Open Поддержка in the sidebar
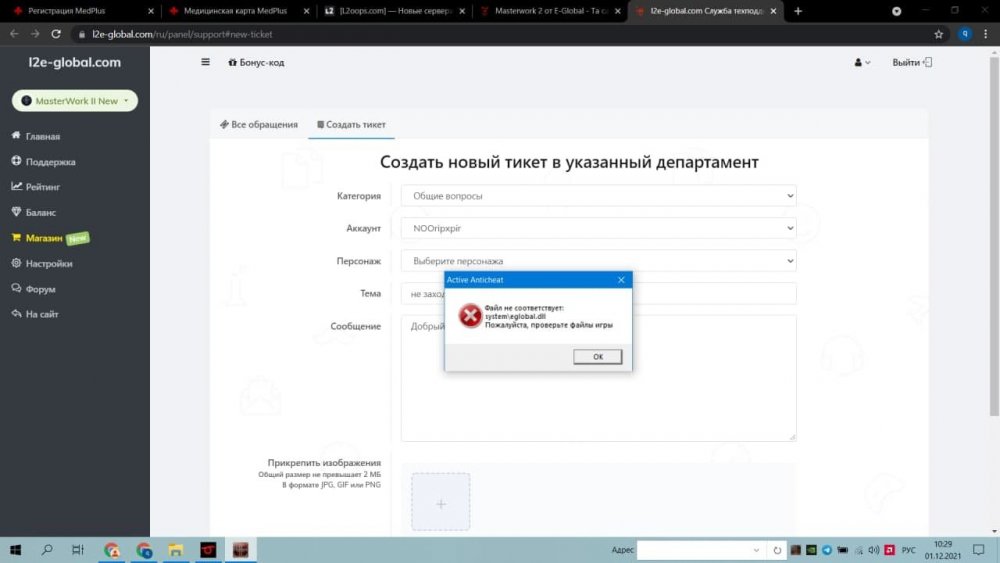The image size is (1000, 563). click(50, 161)
